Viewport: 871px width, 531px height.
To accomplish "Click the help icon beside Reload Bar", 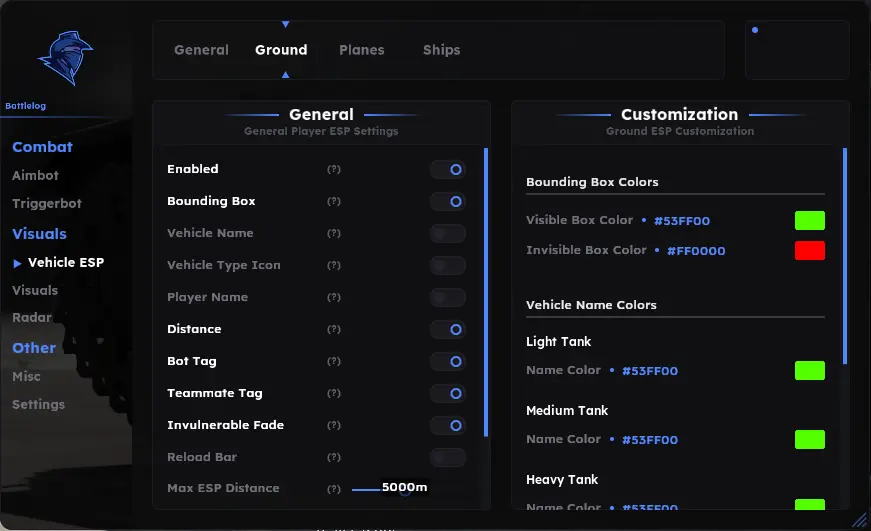I will [333, 457].
